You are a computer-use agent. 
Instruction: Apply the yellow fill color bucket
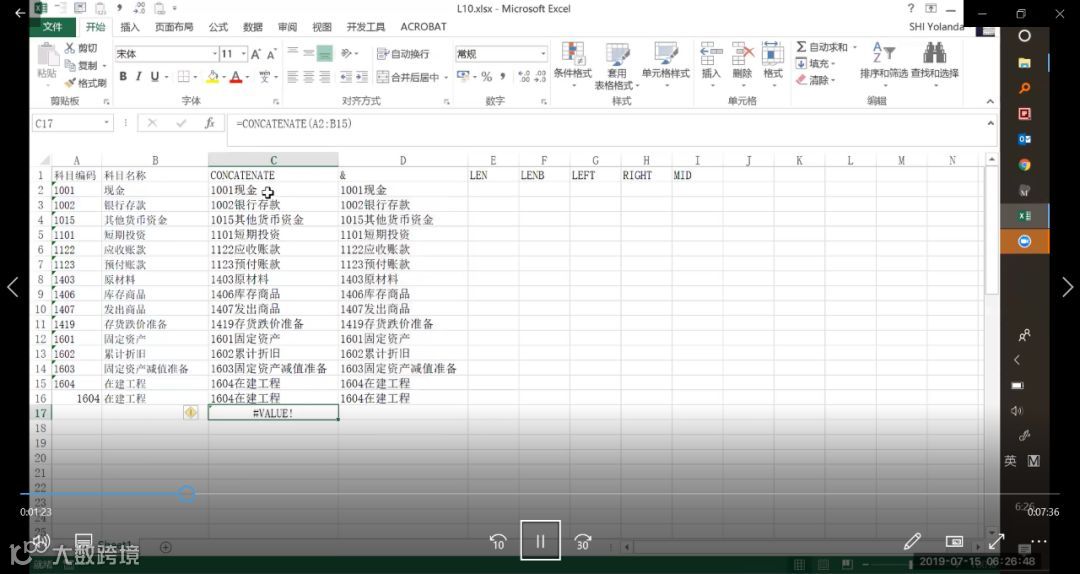coord(212,76)
